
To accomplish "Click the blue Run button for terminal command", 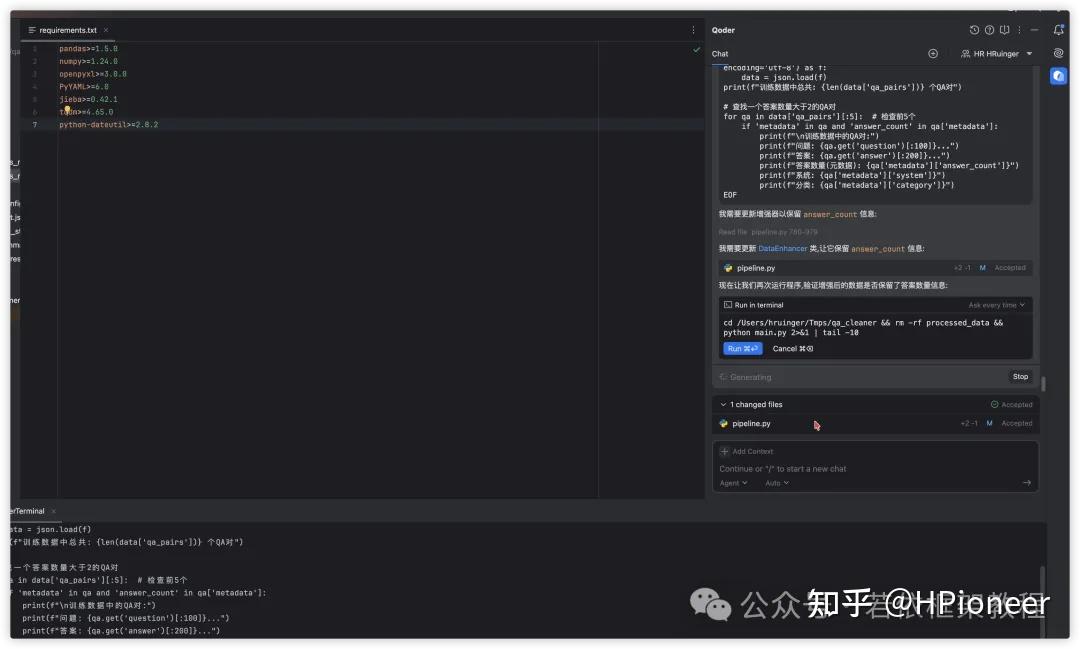I will pyautogui.click(x=741, y=348).
